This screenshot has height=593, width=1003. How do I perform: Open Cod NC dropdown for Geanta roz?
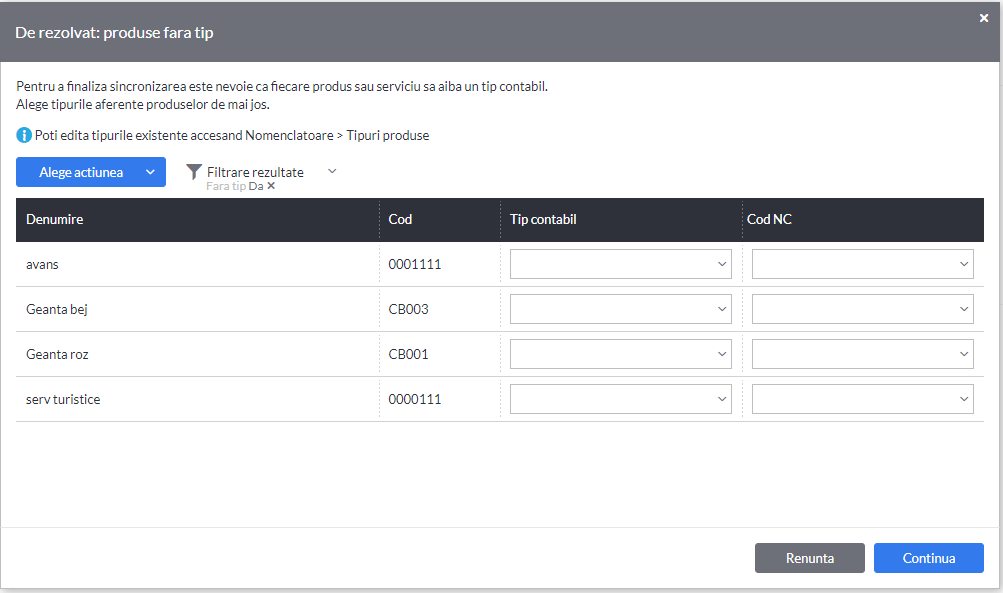pyautogui.click(x=862, y=354)
